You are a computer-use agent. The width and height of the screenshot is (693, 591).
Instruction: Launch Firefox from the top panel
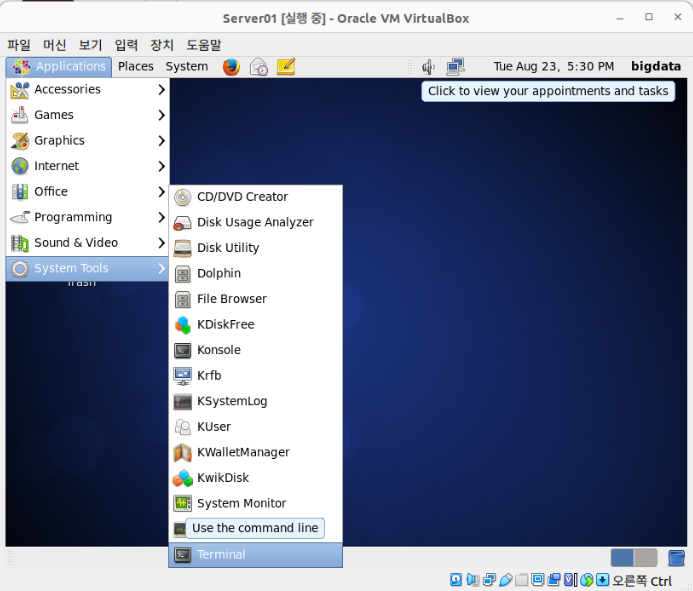pyautogui.click(x=231, y=67)
